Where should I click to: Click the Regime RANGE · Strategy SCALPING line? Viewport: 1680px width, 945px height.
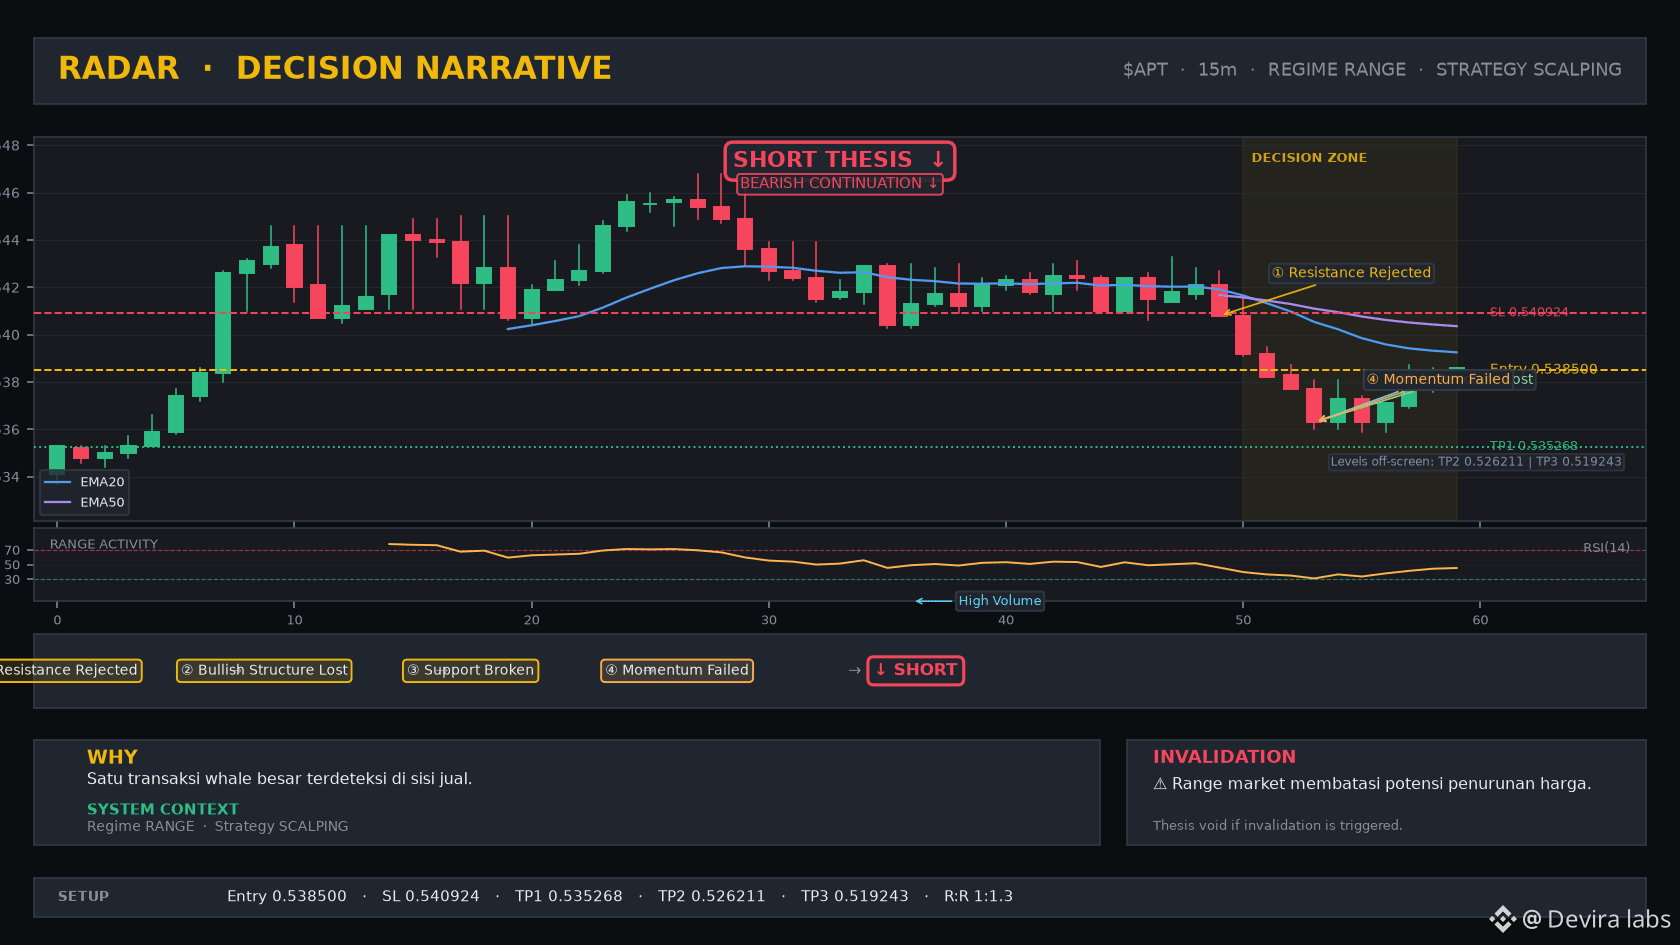click(218, 826)
